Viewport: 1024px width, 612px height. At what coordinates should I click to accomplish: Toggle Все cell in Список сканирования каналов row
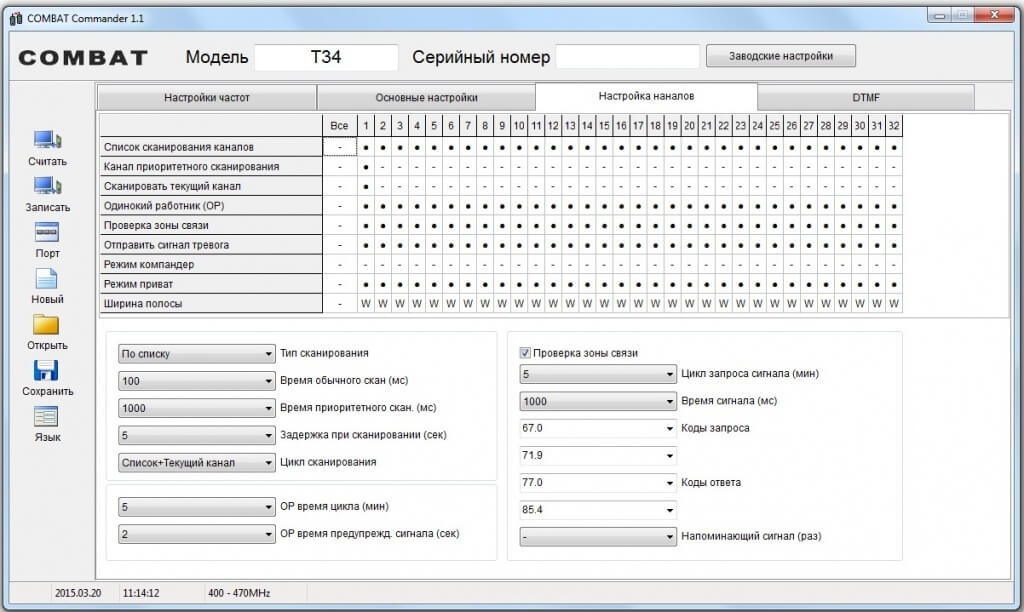pos(340,147)
